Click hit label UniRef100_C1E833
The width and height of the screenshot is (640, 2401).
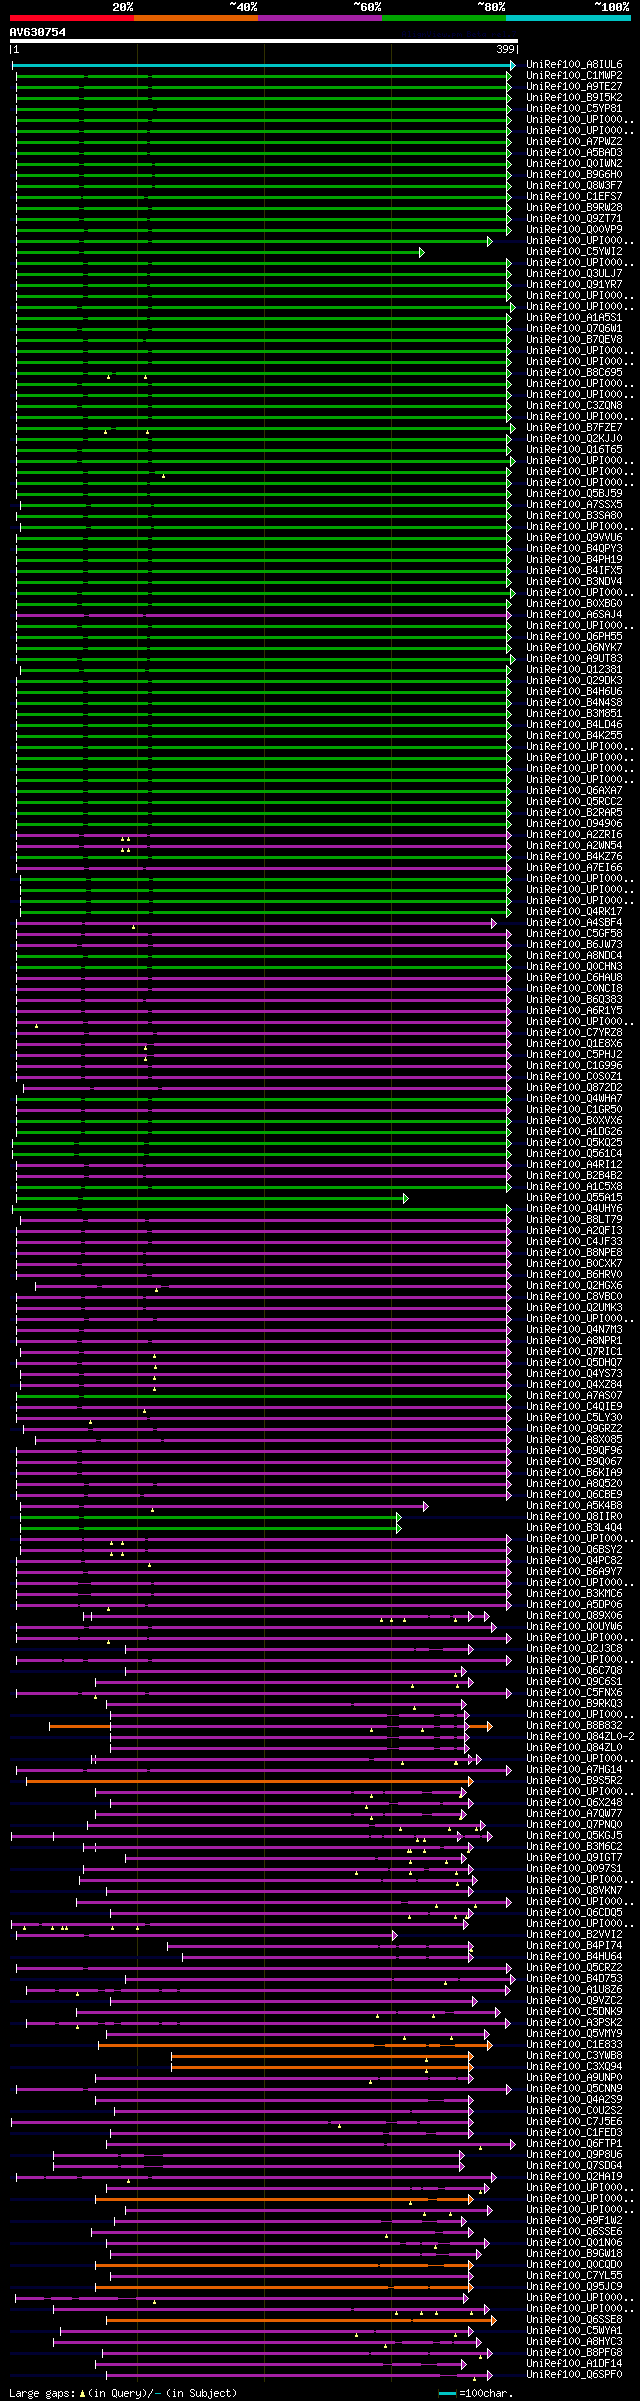pyautogui.click(x=574, y=2044)
